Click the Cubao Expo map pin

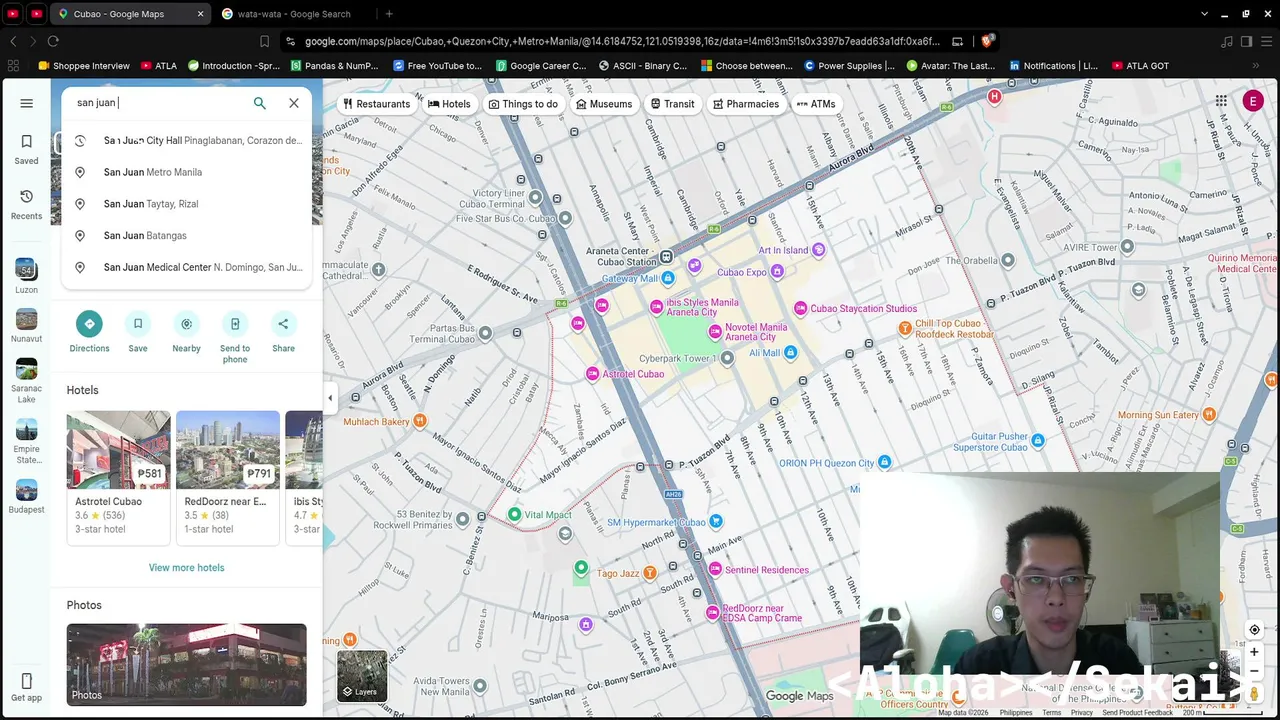click(777, 271)
